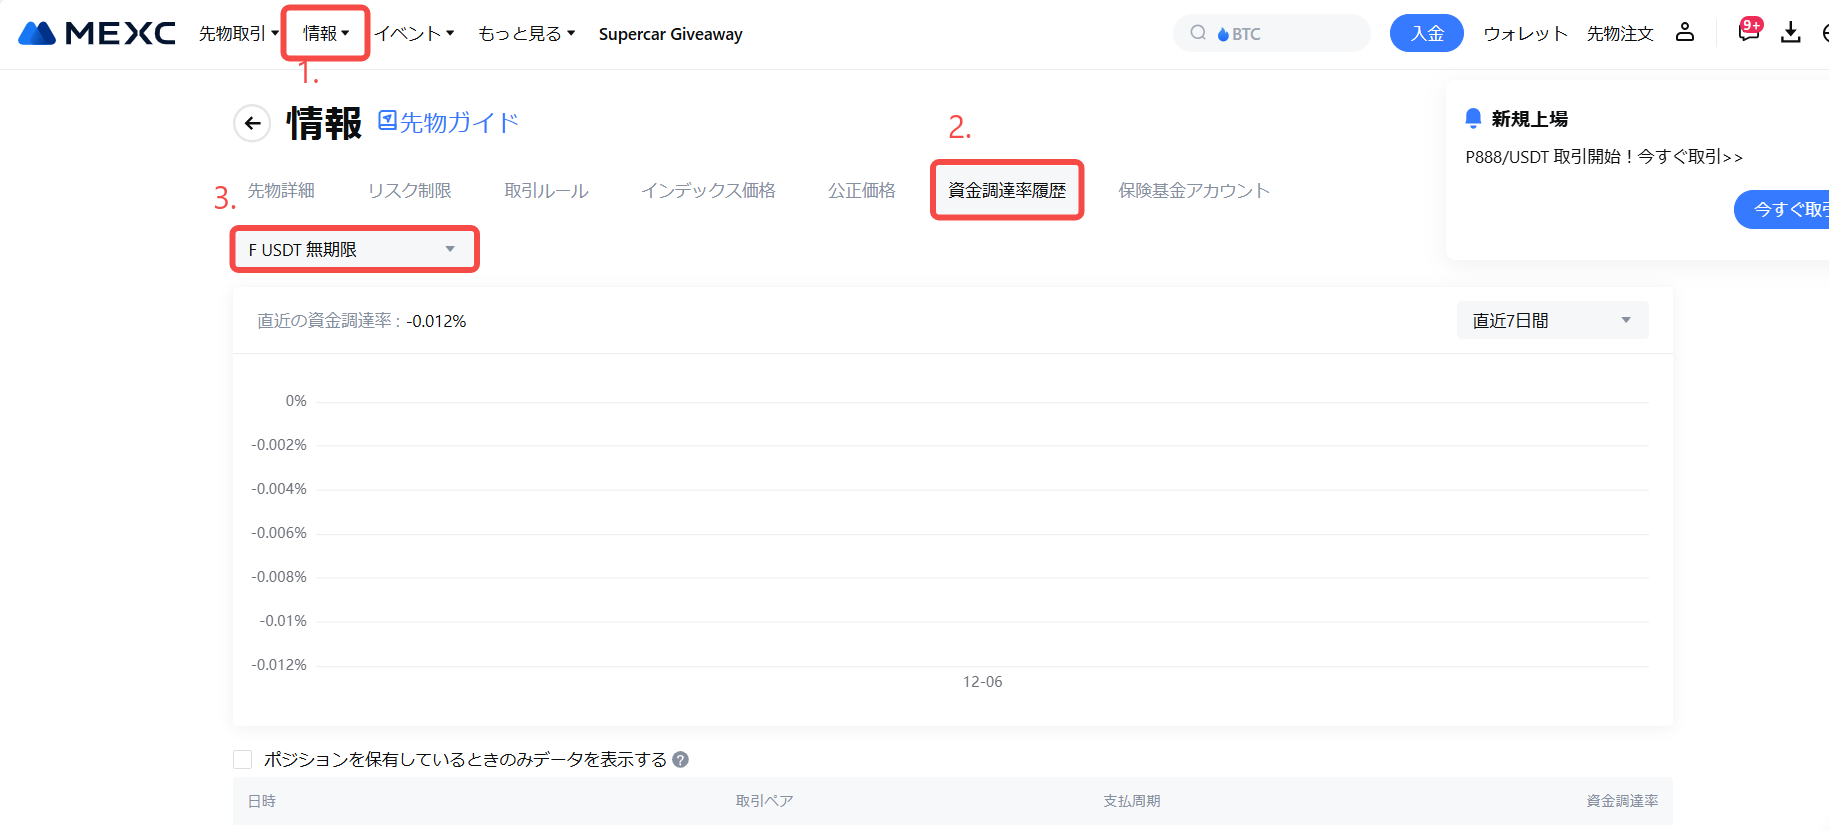Open the user profile icon

pos(1685,33)
